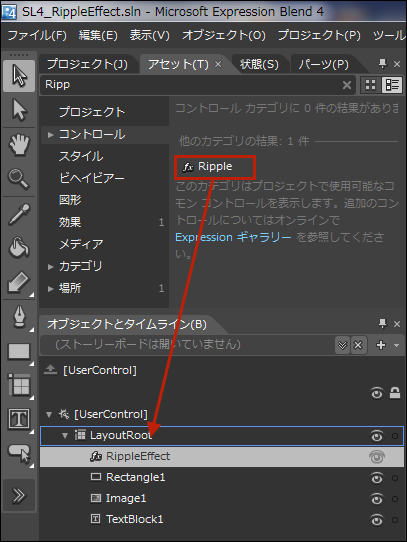Activate the Zoom magnifier tool
The height and width of the screenshot is (542, 407).
pyautogui.click(x=19, y=179)
